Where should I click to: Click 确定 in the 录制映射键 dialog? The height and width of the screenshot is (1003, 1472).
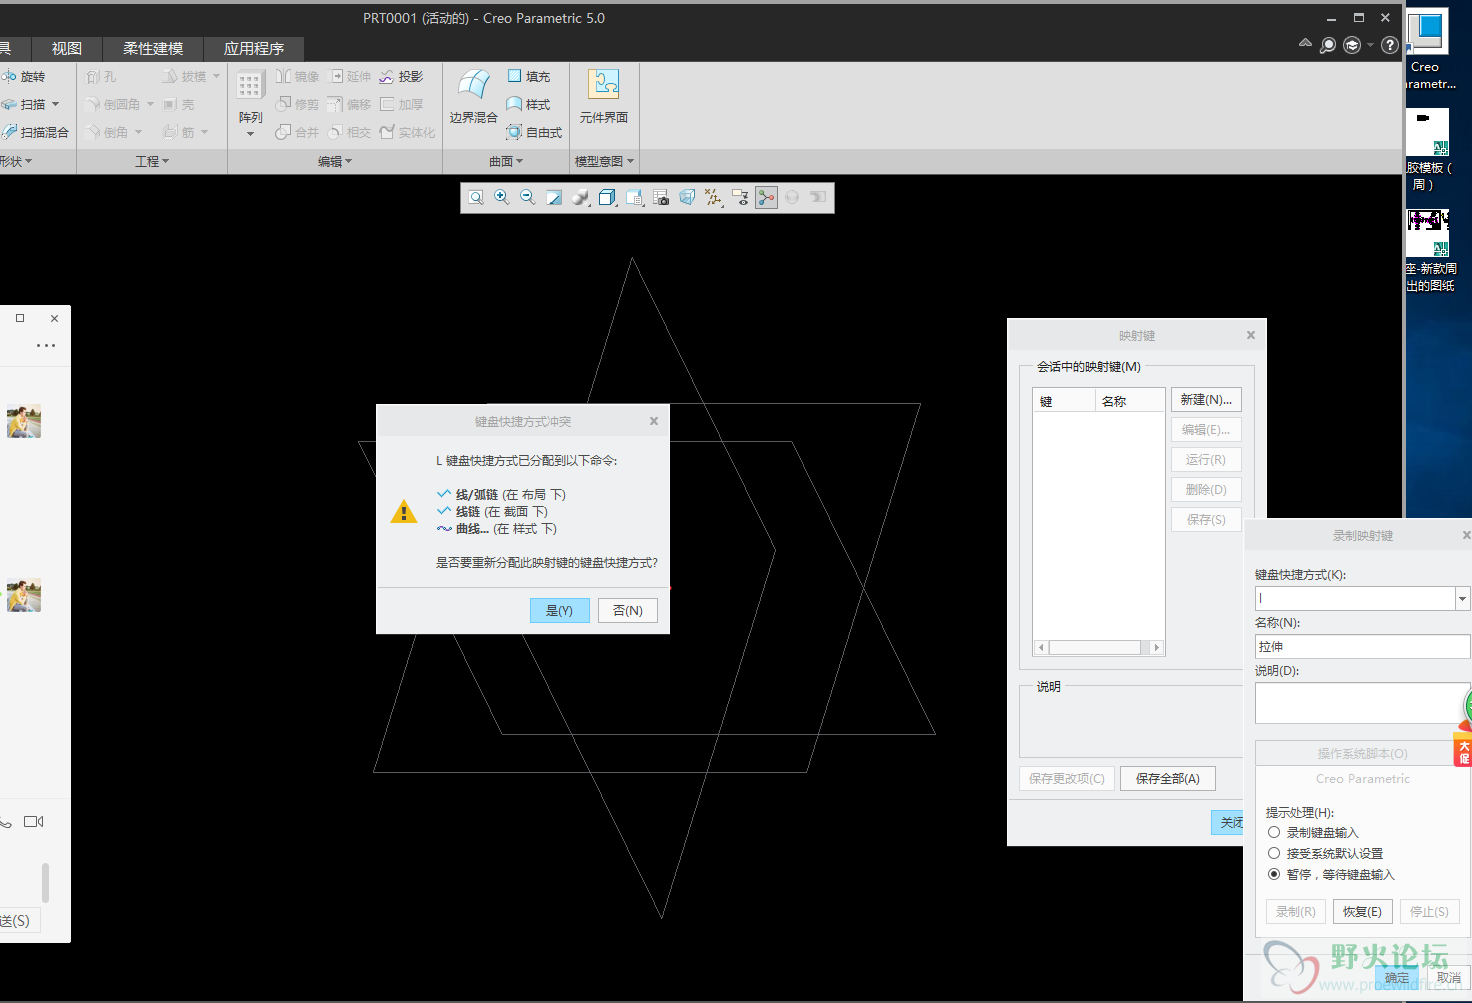click(1397, 977)
